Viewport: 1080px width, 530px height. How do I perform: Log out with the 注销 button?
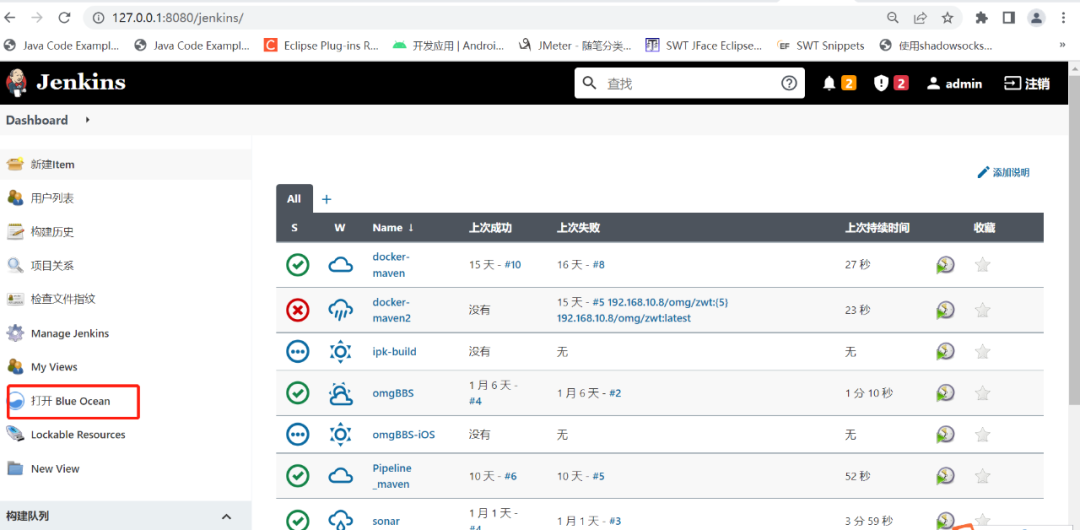[1028, 83]
